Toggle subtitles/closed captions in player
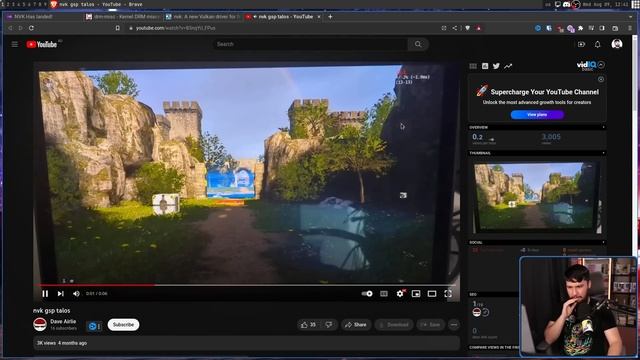The image size is (640, 360). [x=384, y=293]
